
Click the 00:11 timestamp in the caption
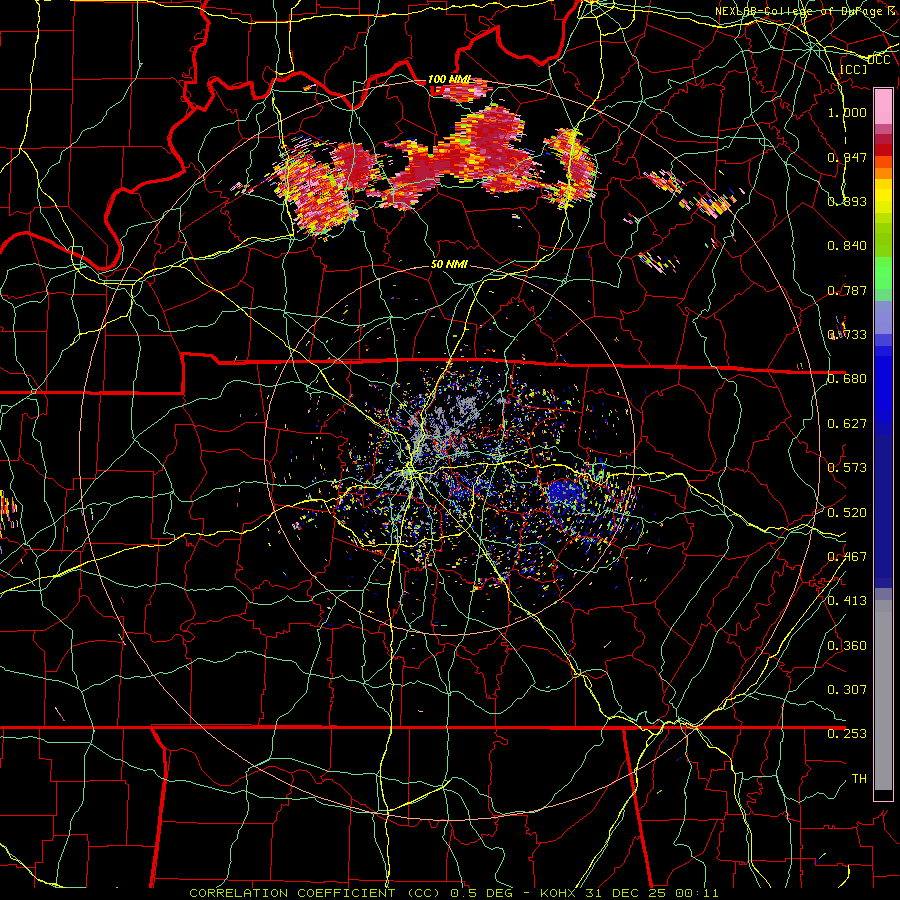697,893
